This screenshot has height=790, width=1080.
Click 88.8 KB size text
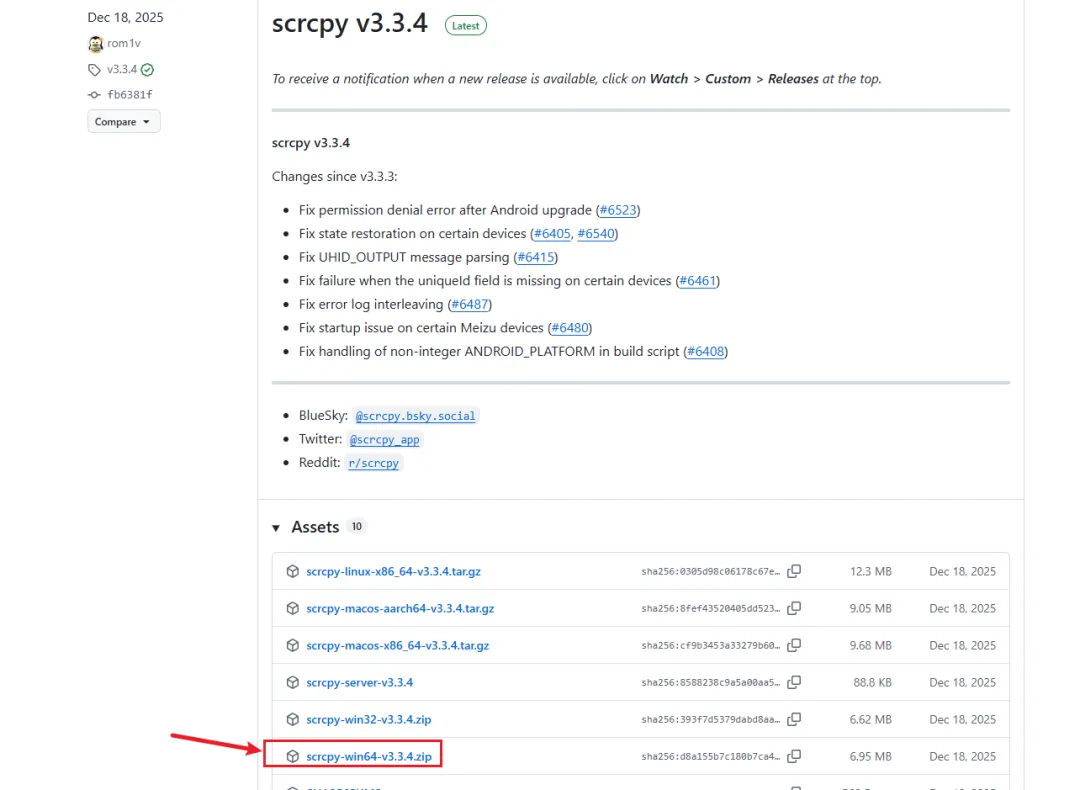[873, 682]
